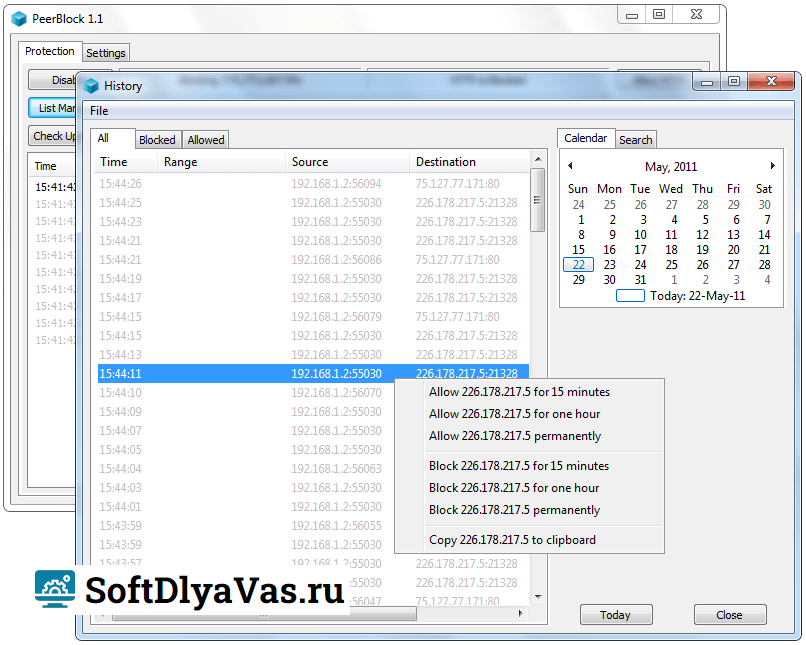This screenshot has height=645, width=806.
Task: Click List Manager button in PeerBlock window
Action: coord(52,108)
